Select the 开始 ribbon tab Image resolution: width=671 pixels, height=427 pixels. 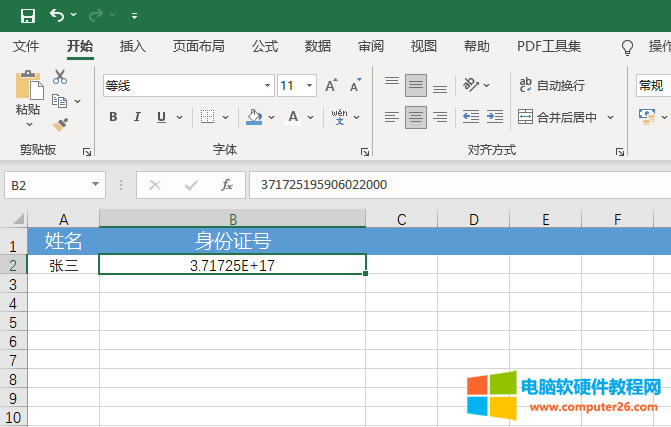coord(80,46)
